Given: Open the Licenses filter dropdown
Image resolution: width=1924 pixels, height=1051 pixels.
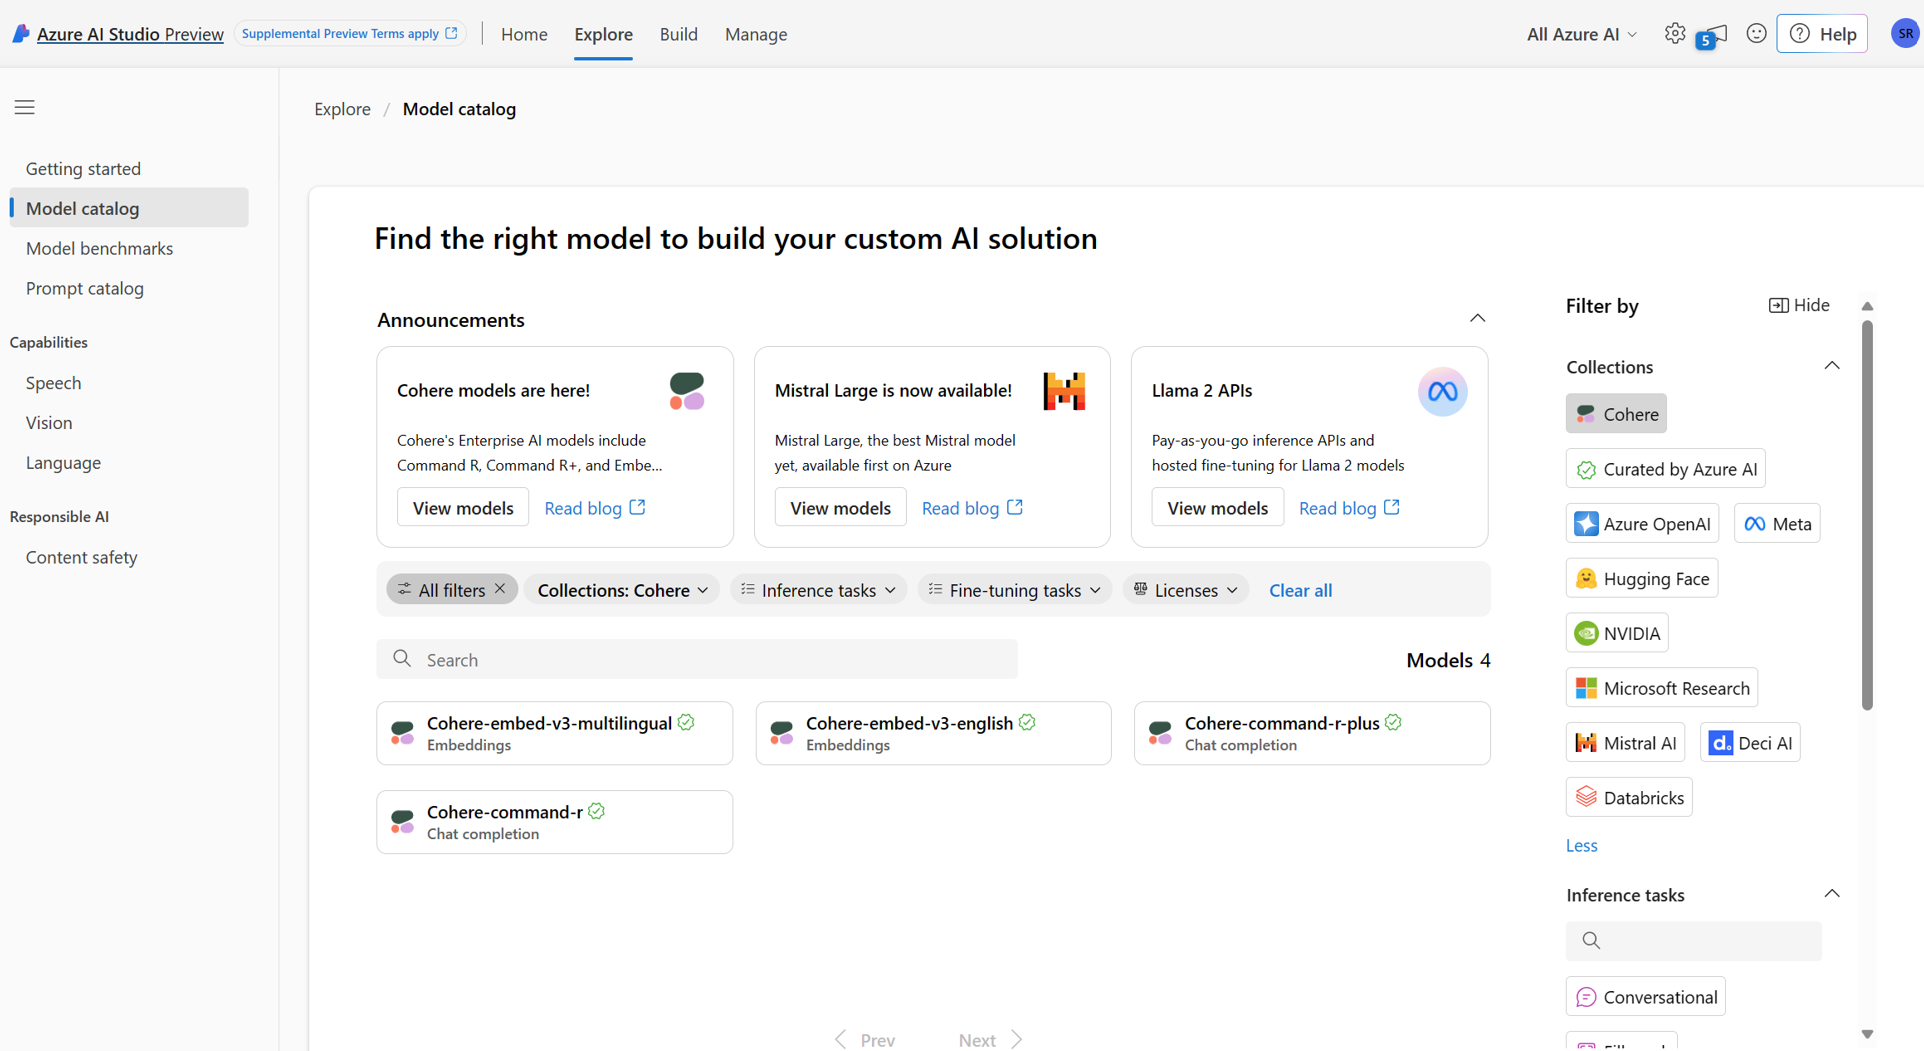Looking at the screenshot, I should tap(1186, 590).
